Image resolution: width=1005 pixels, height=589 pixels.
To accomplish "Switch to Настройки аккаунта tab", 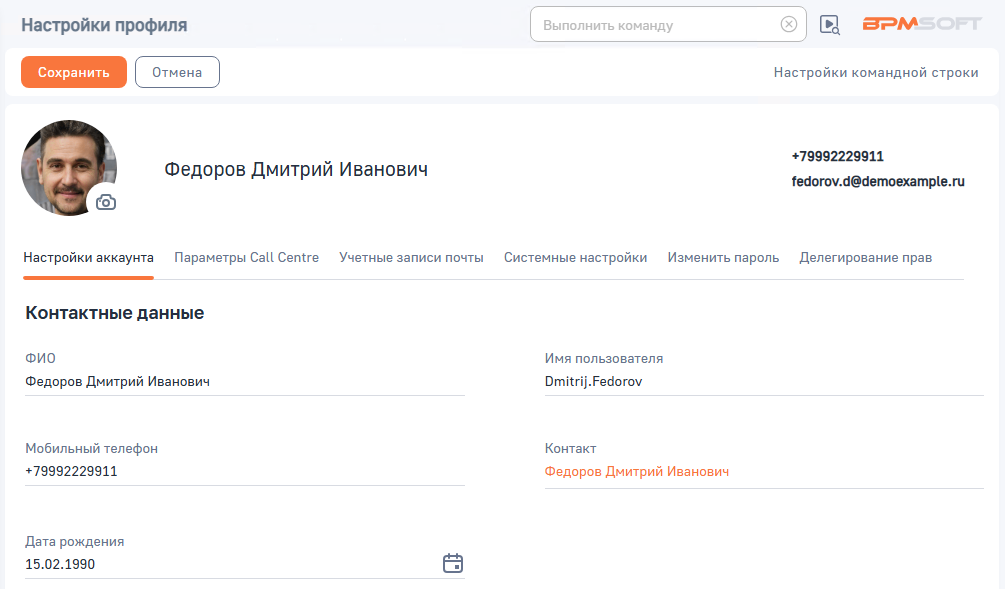I will (88, 258).
